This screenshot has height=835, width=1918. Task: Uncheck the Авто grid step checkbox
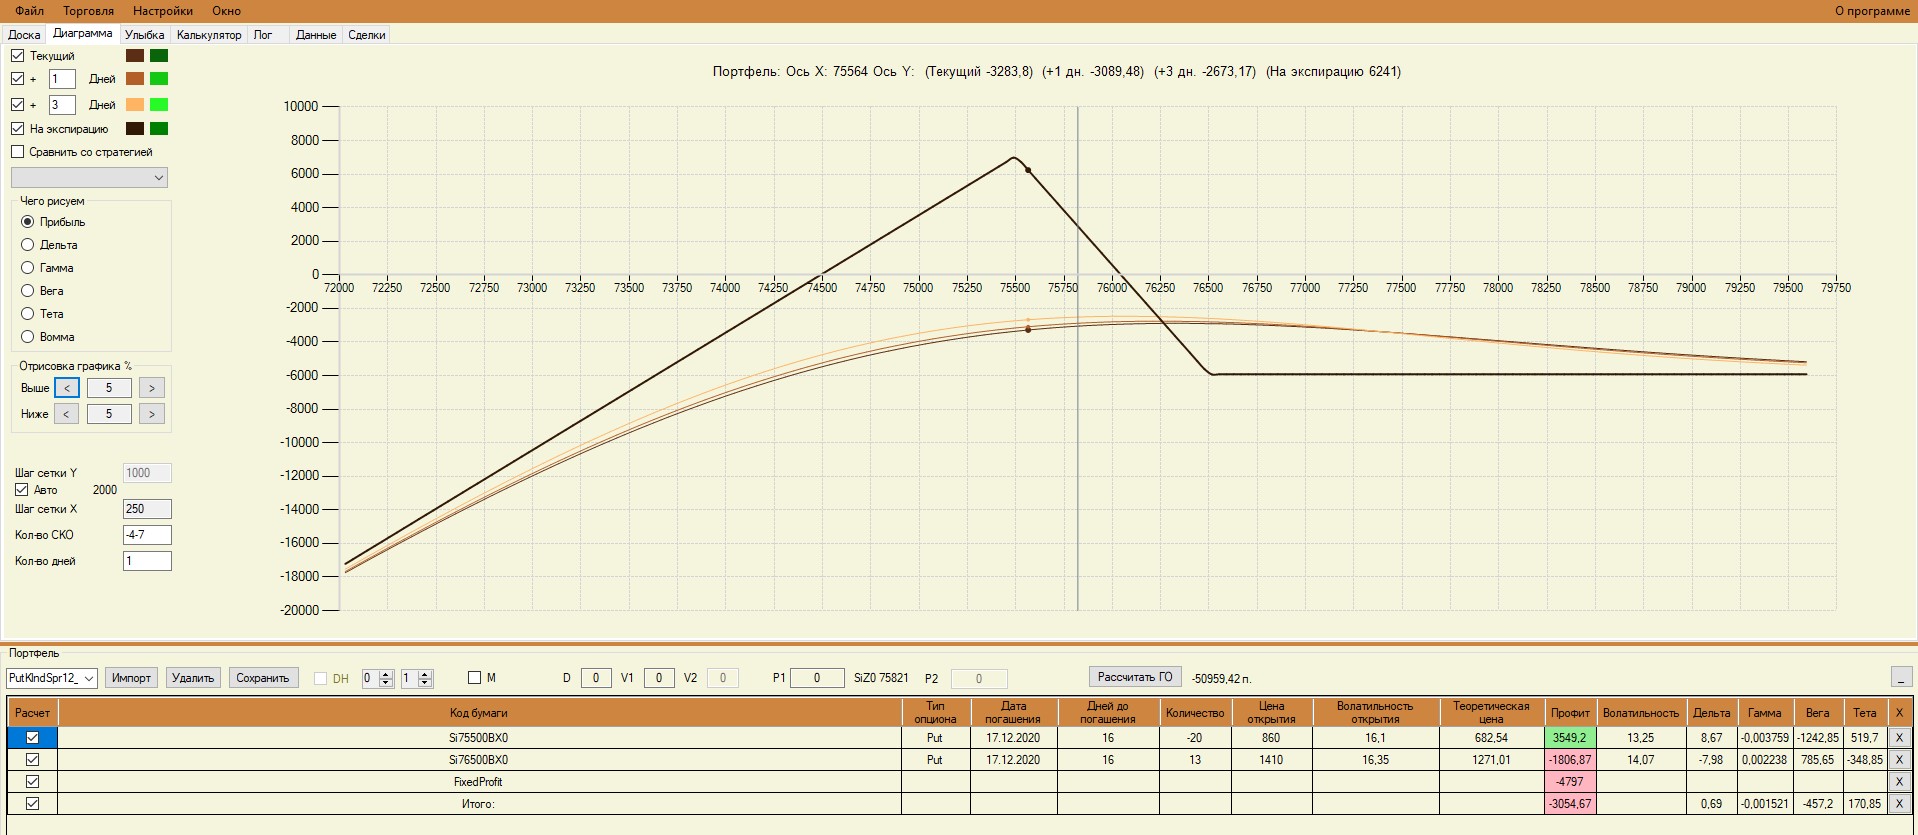click(x=22, y=490)
